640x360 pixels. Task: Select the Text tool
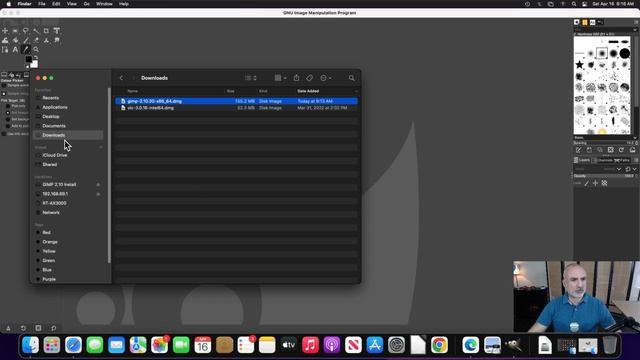coord(15,49)
